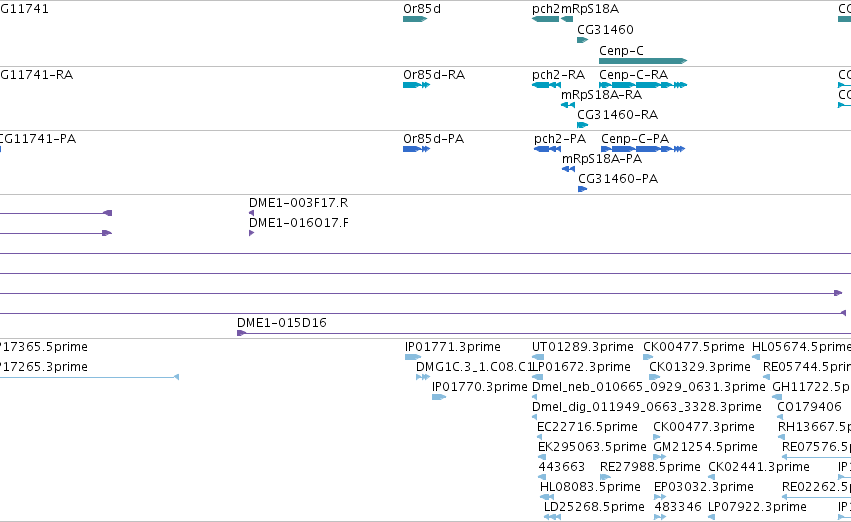Select the LP01672.3prime EST
The image size is (851, 522).
click(537, 377)
